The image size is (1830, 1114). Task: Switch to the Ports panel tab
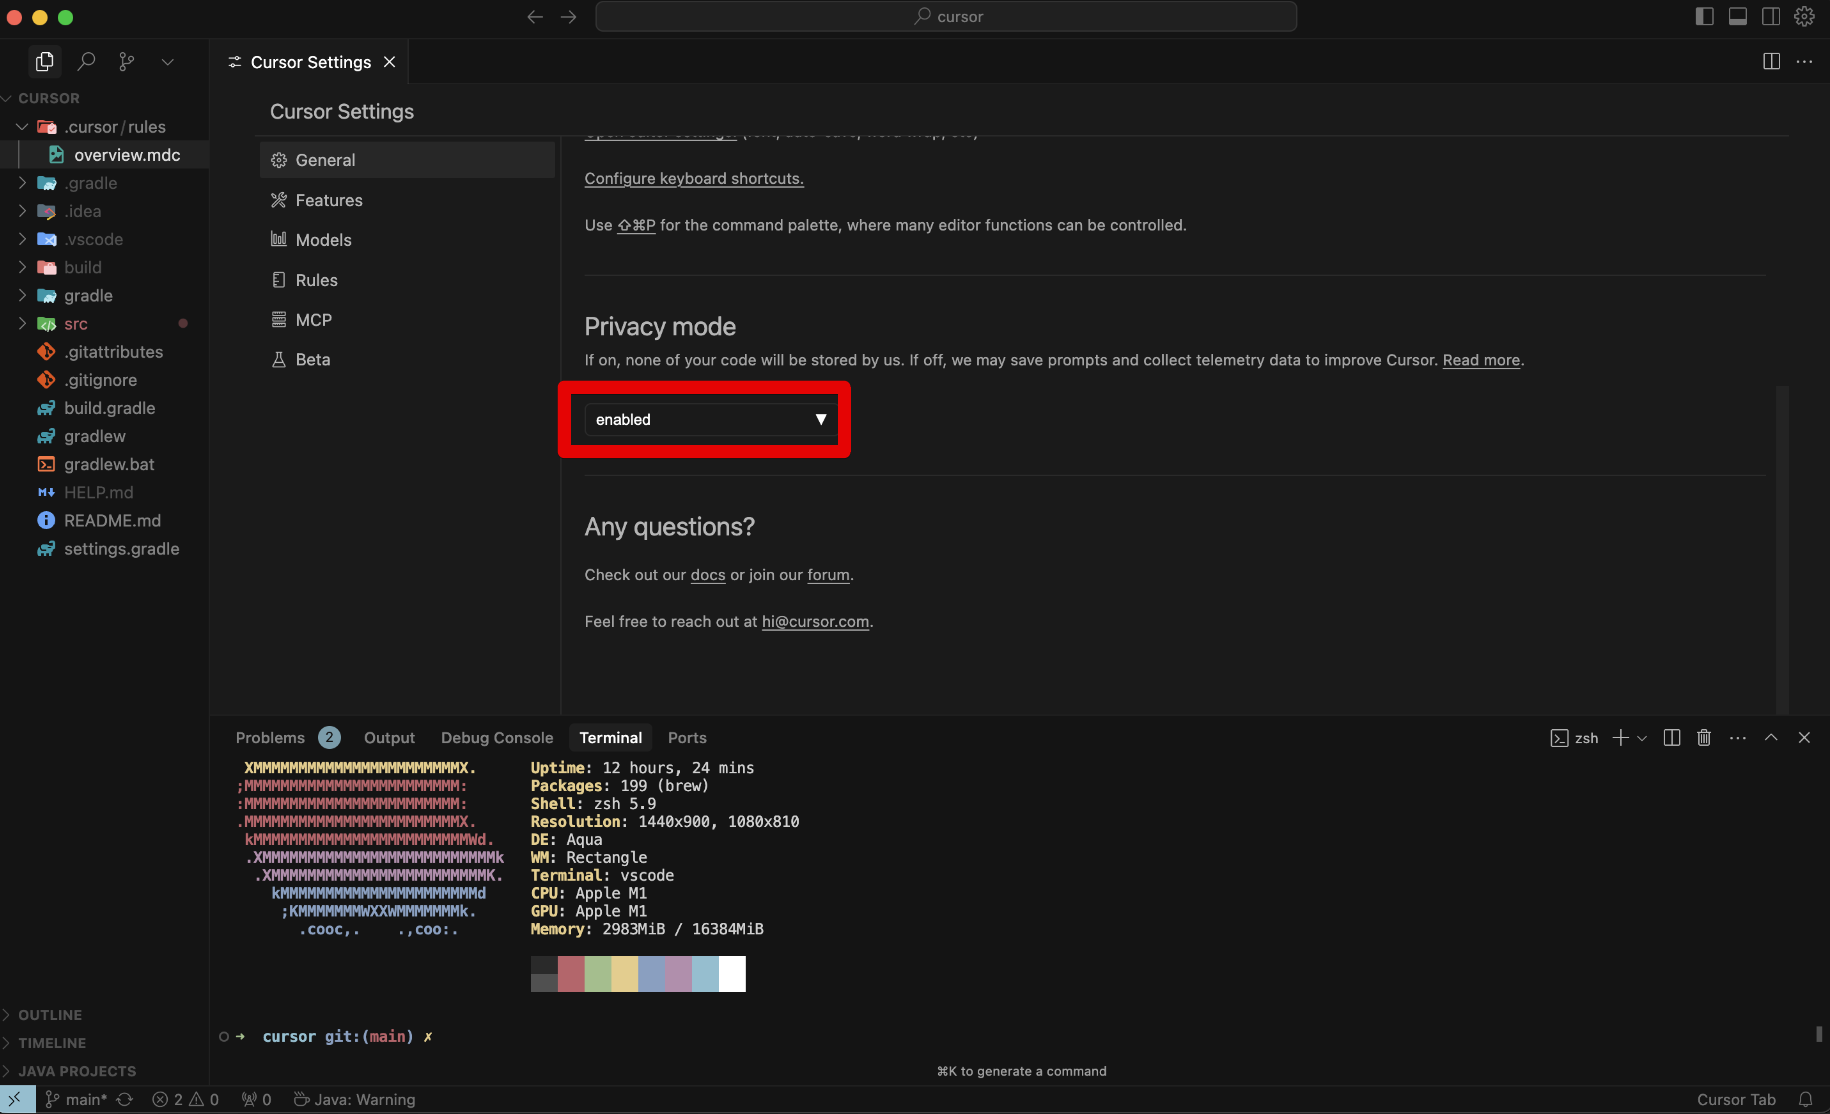click(x=687, y=737)
